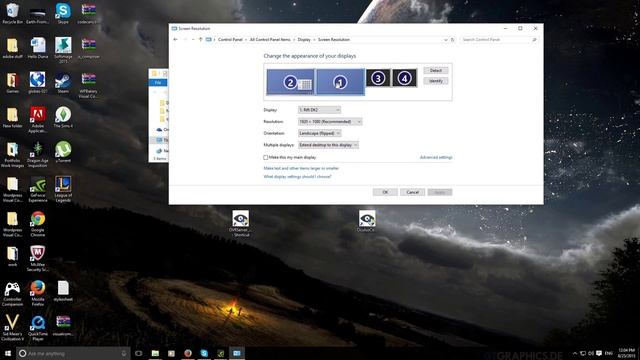
Task: Click the Firefox icon in the taskbar
Action: click(188, 353)
